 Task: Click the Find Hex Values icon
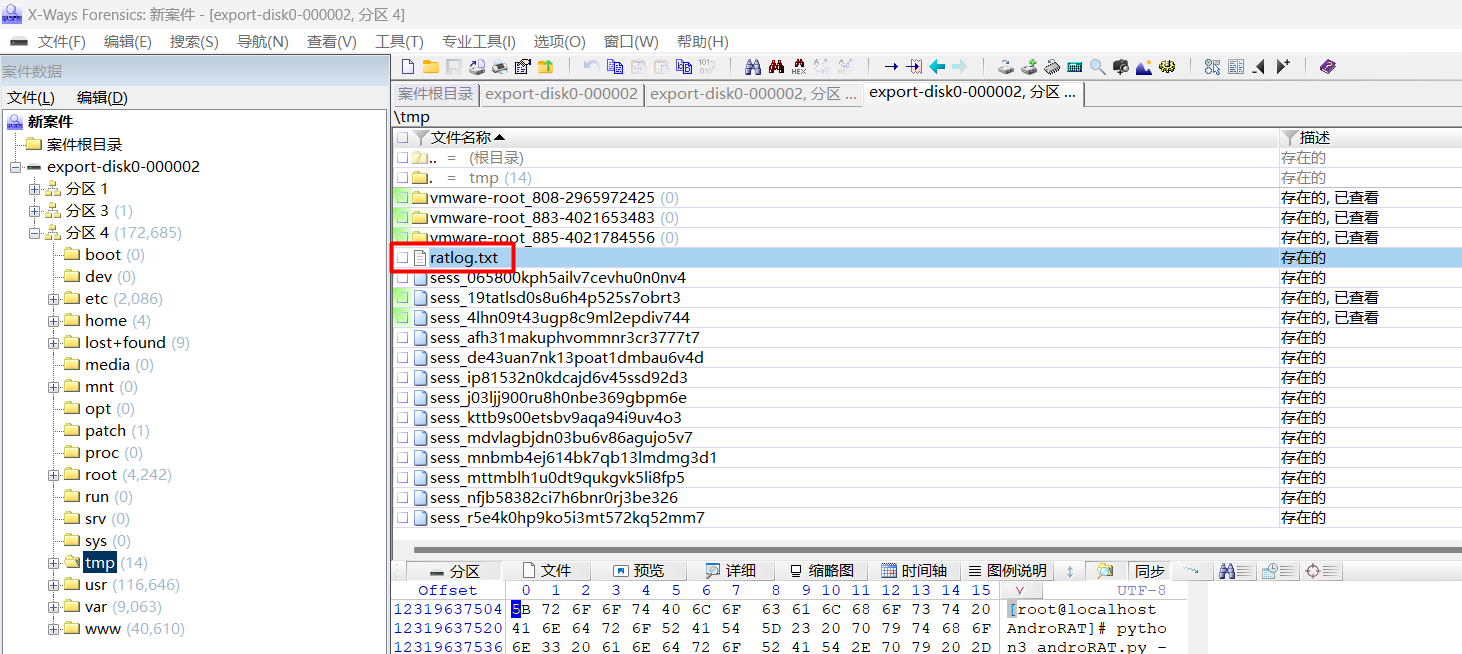click(x=799, y=67)
